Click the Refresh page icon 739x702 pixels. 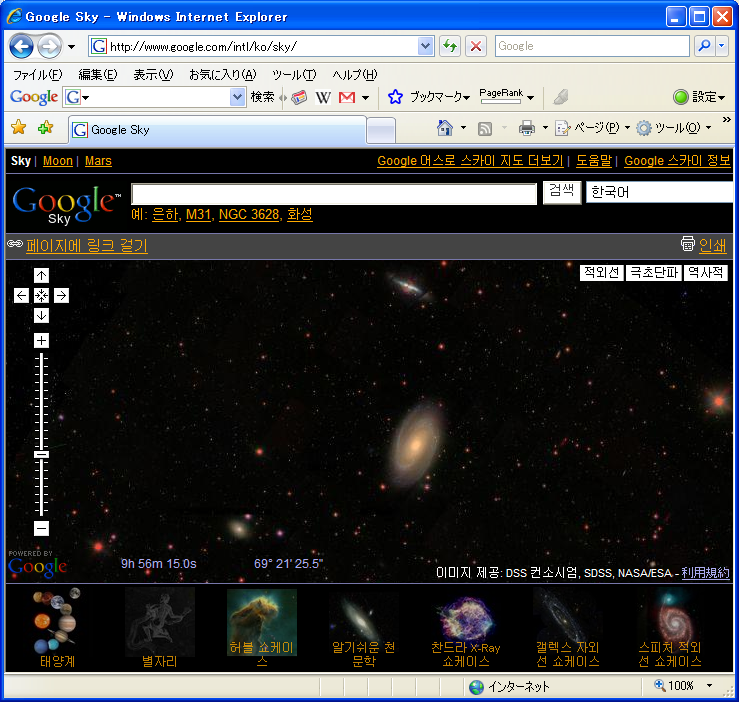450,46
